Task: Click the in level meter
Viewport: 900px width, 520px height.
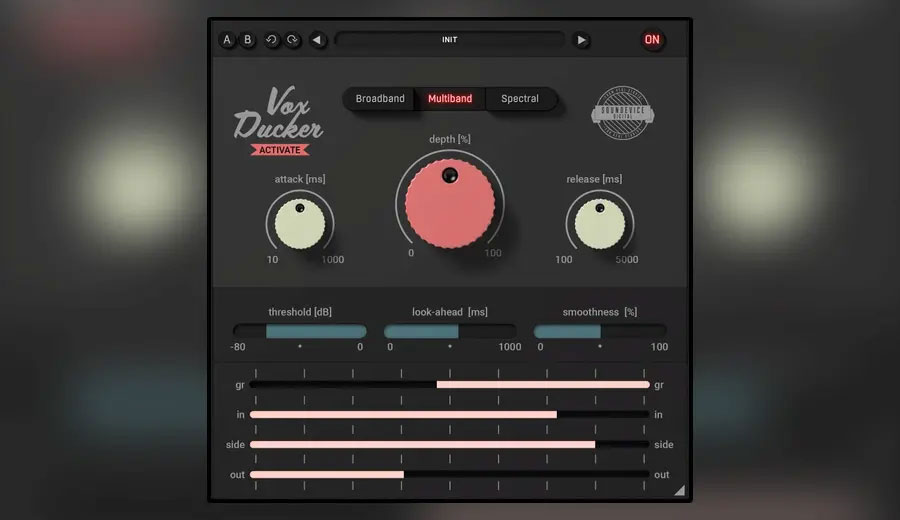Action: pyautogui.click(x=450, y=414)
